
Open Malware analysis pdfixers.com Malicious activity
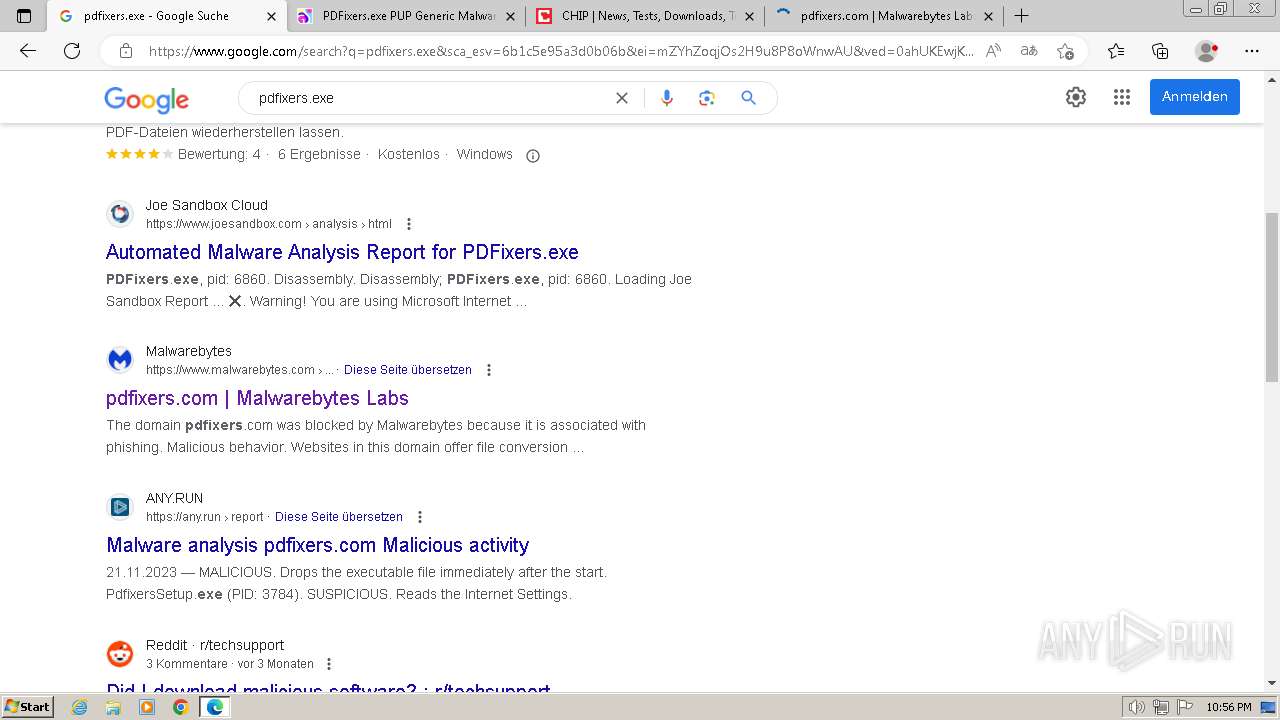click(x=318, y=545)
